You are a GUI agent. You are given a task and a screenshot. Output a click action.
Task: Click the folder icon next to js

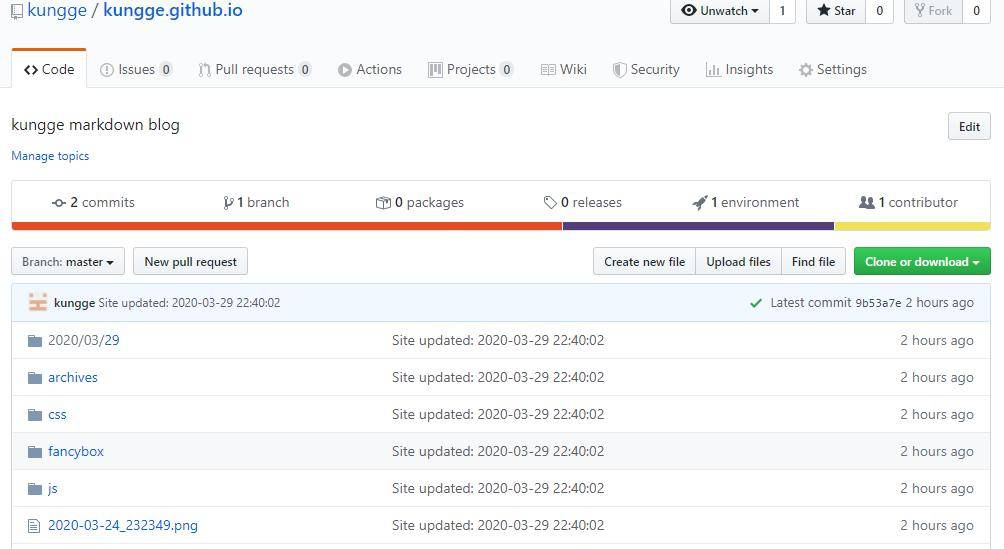(x=35, y=489)
